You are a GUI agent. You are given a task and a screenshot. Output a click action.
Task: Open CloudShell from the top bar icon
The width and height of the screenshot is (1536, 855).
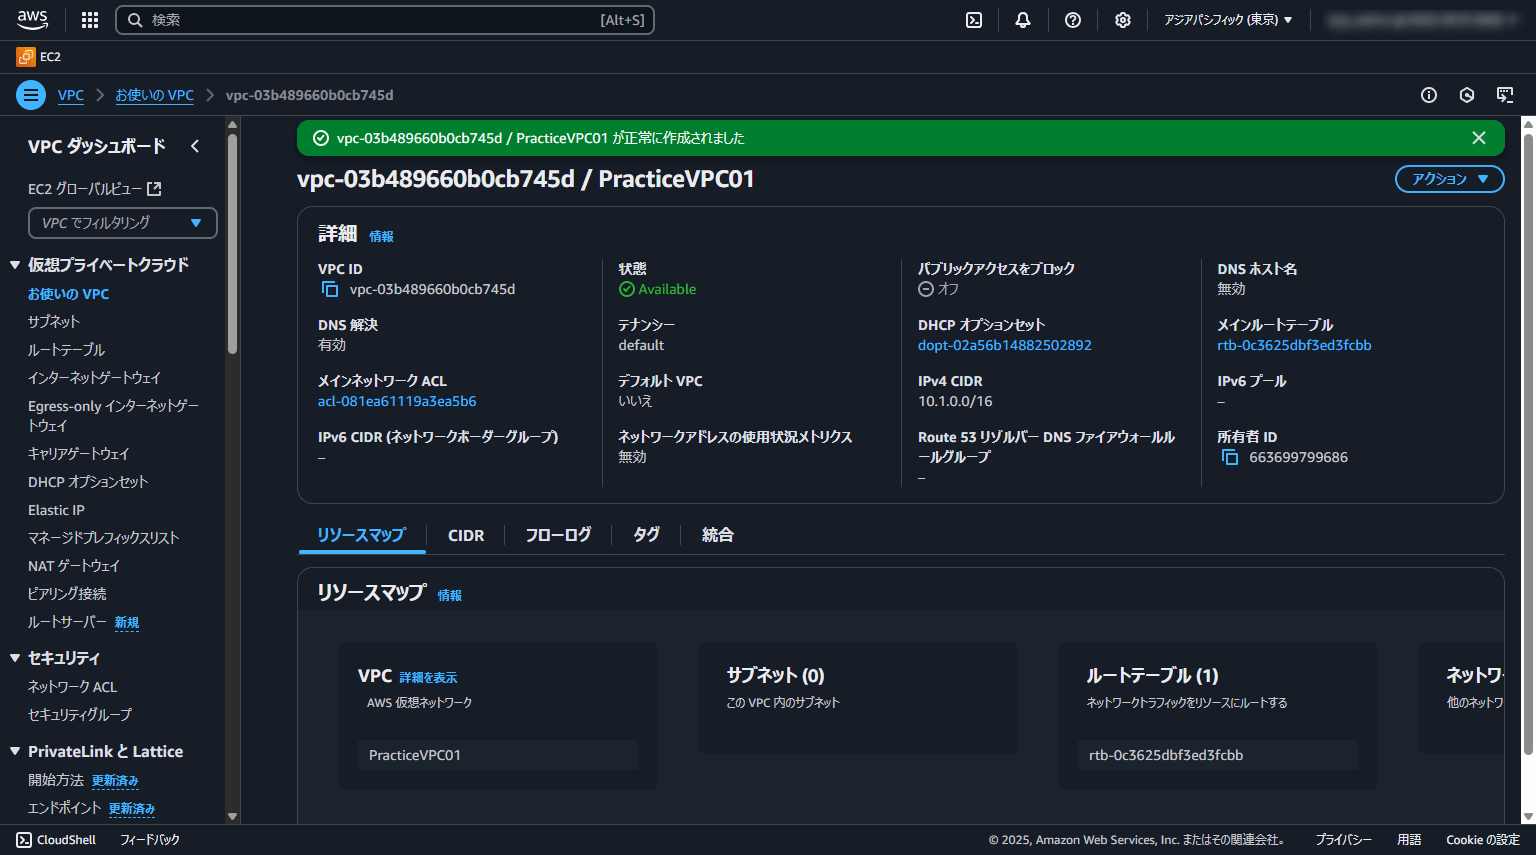coord(974,20)
